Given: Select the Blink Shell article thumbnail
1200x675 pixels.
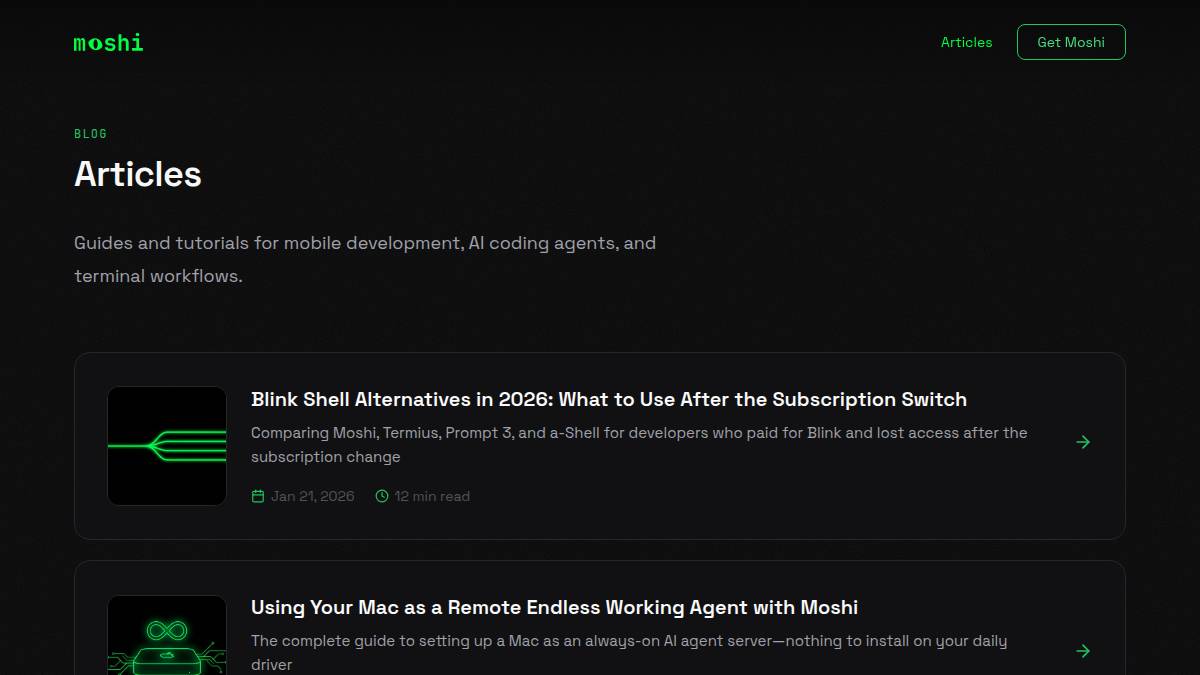Looking at the screenshot, I should tap(167, 446).
